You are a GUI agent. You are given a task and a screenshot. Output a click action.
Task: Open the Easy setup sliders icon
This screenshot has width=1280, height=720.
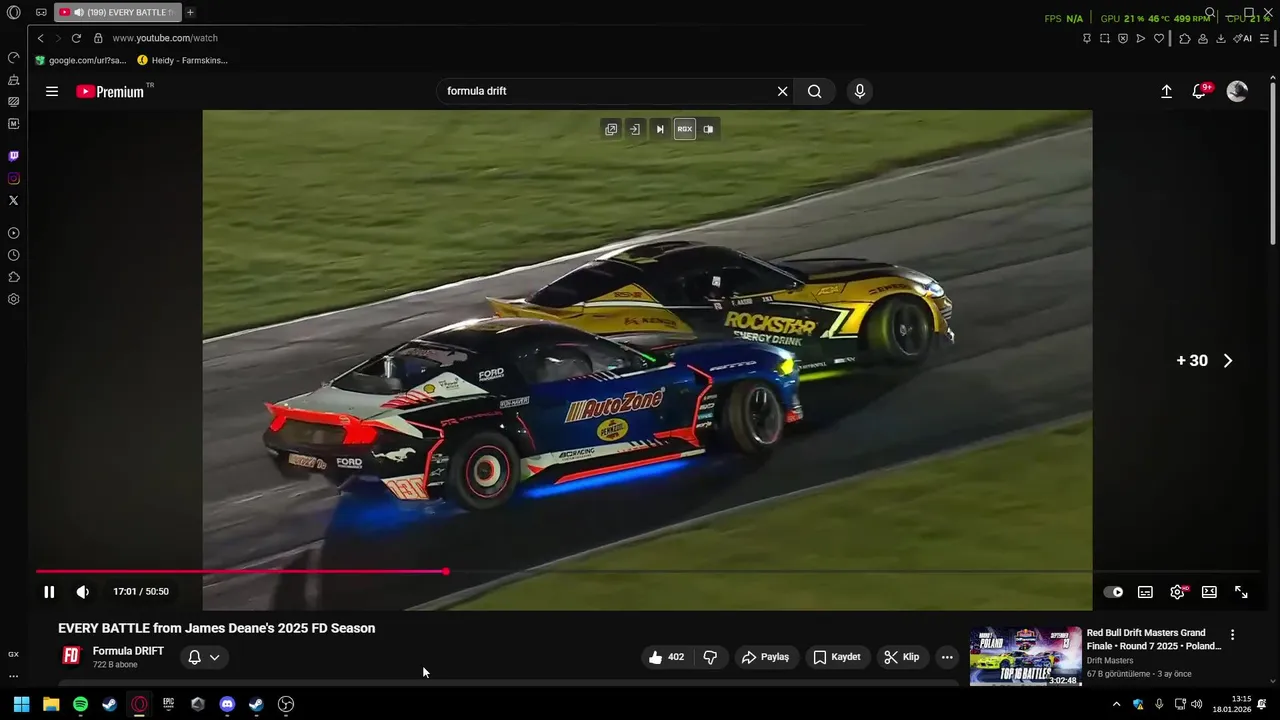click(x=1264, y=38)
